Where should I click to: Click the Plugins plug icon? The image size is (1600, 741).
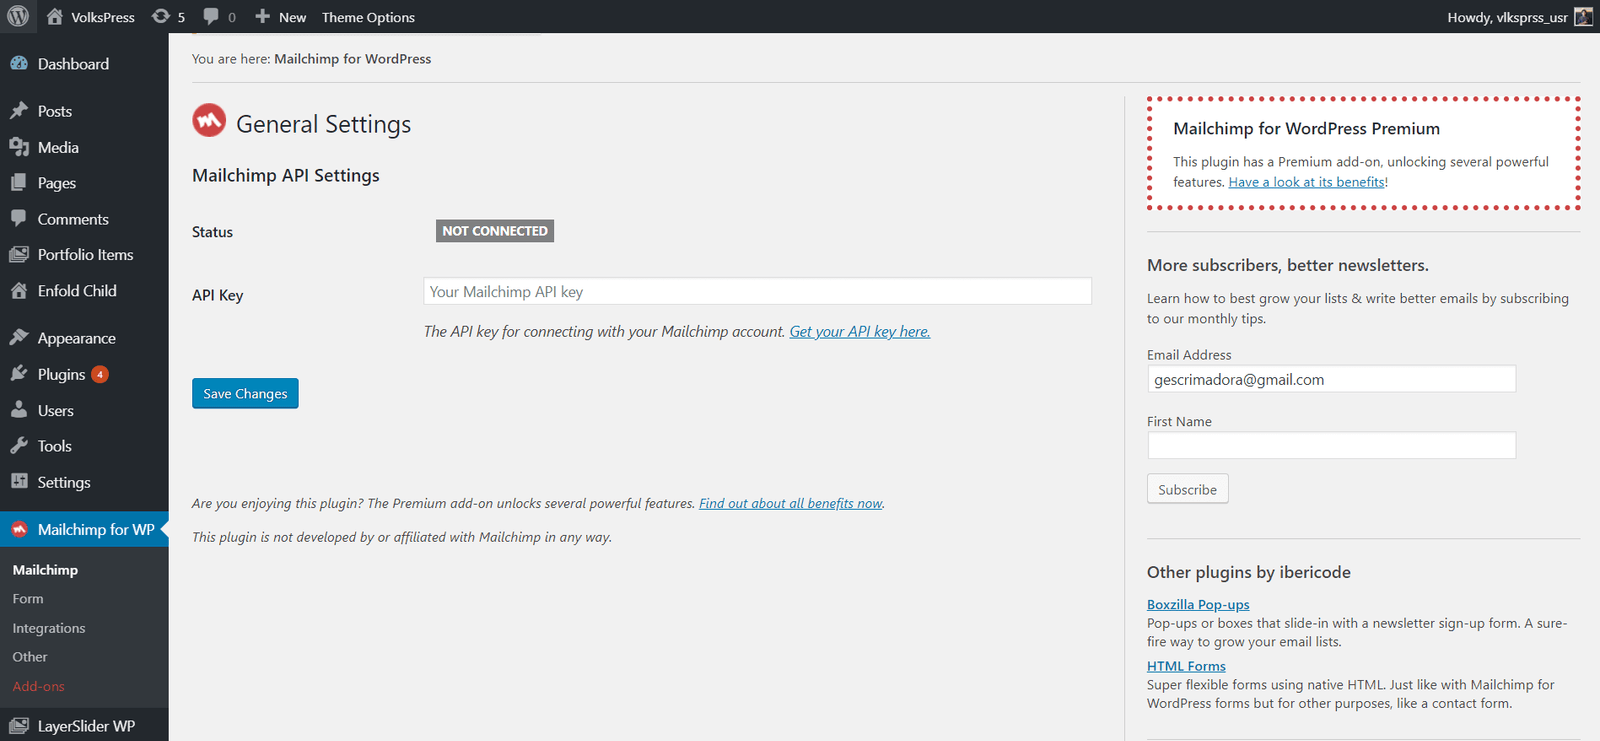pyautogui.click(x=19, y=374)
